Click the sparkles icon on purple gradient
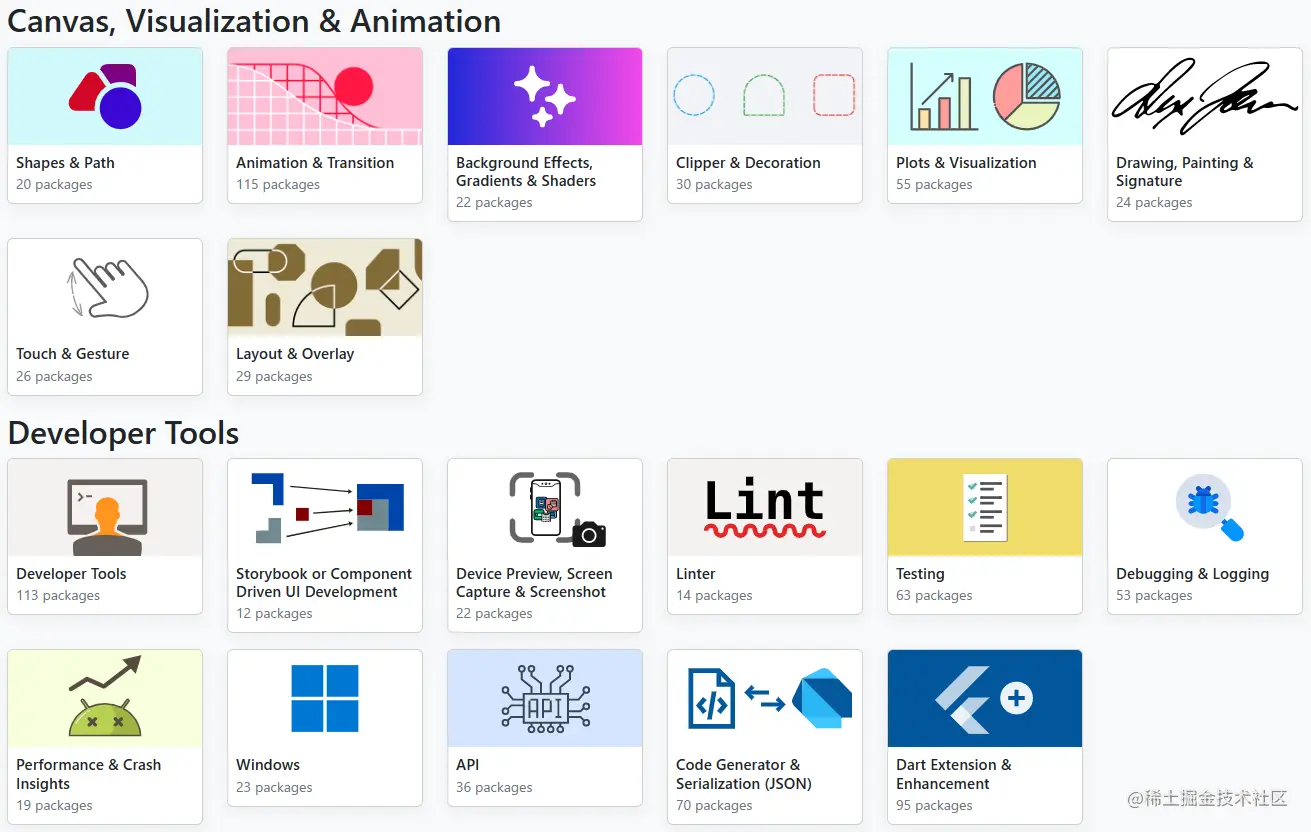 click(545, 96)
